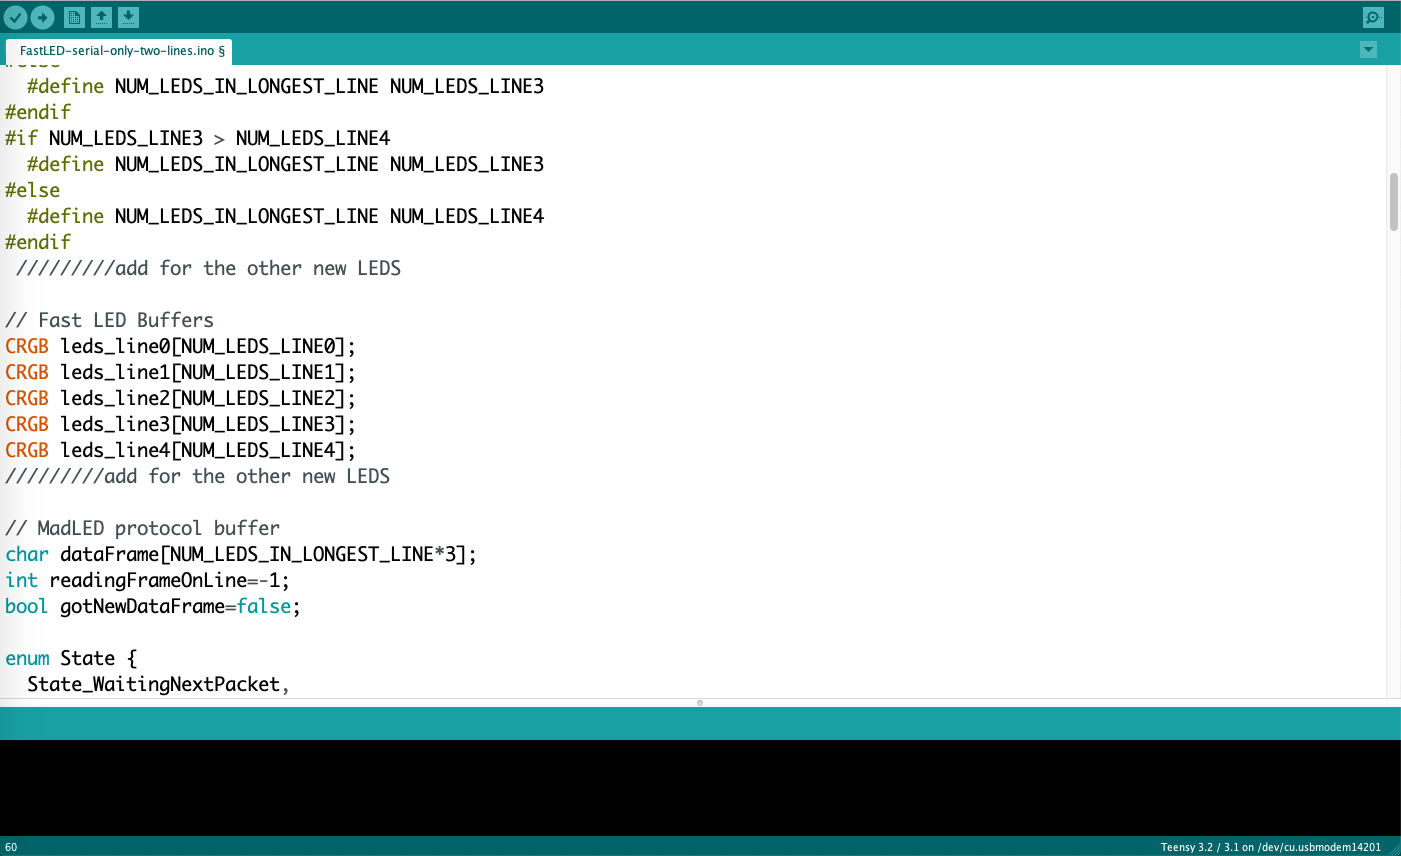Click the console divider grip dot

(x=700, y=703)
